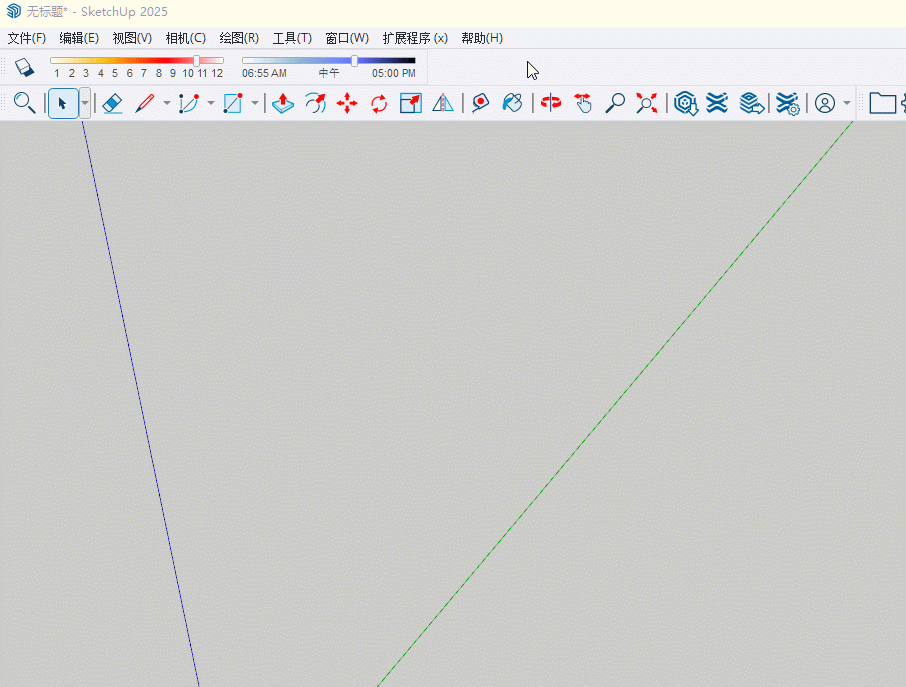Expand the Arc tool dropdown

[x=211, y=103]
